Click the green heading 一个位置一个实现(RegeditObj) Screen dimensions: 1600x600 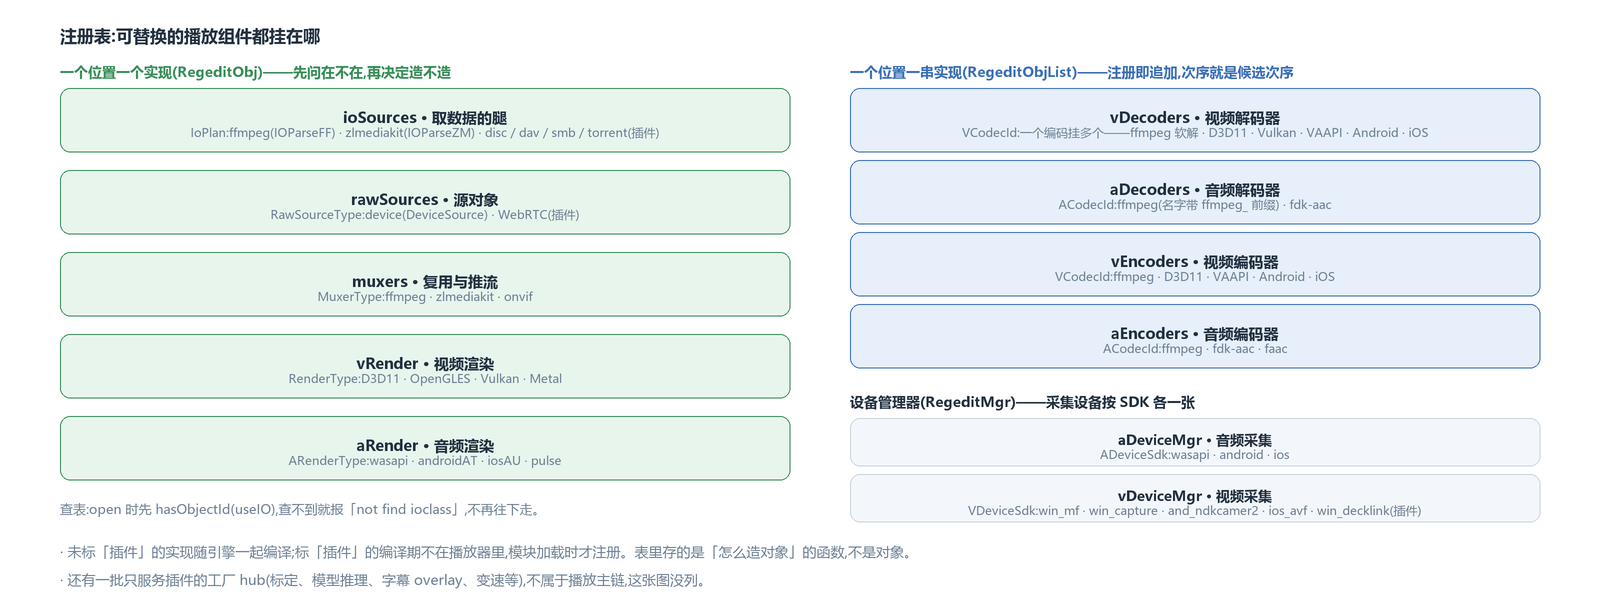pyautogui.click(x=255, y=73)
